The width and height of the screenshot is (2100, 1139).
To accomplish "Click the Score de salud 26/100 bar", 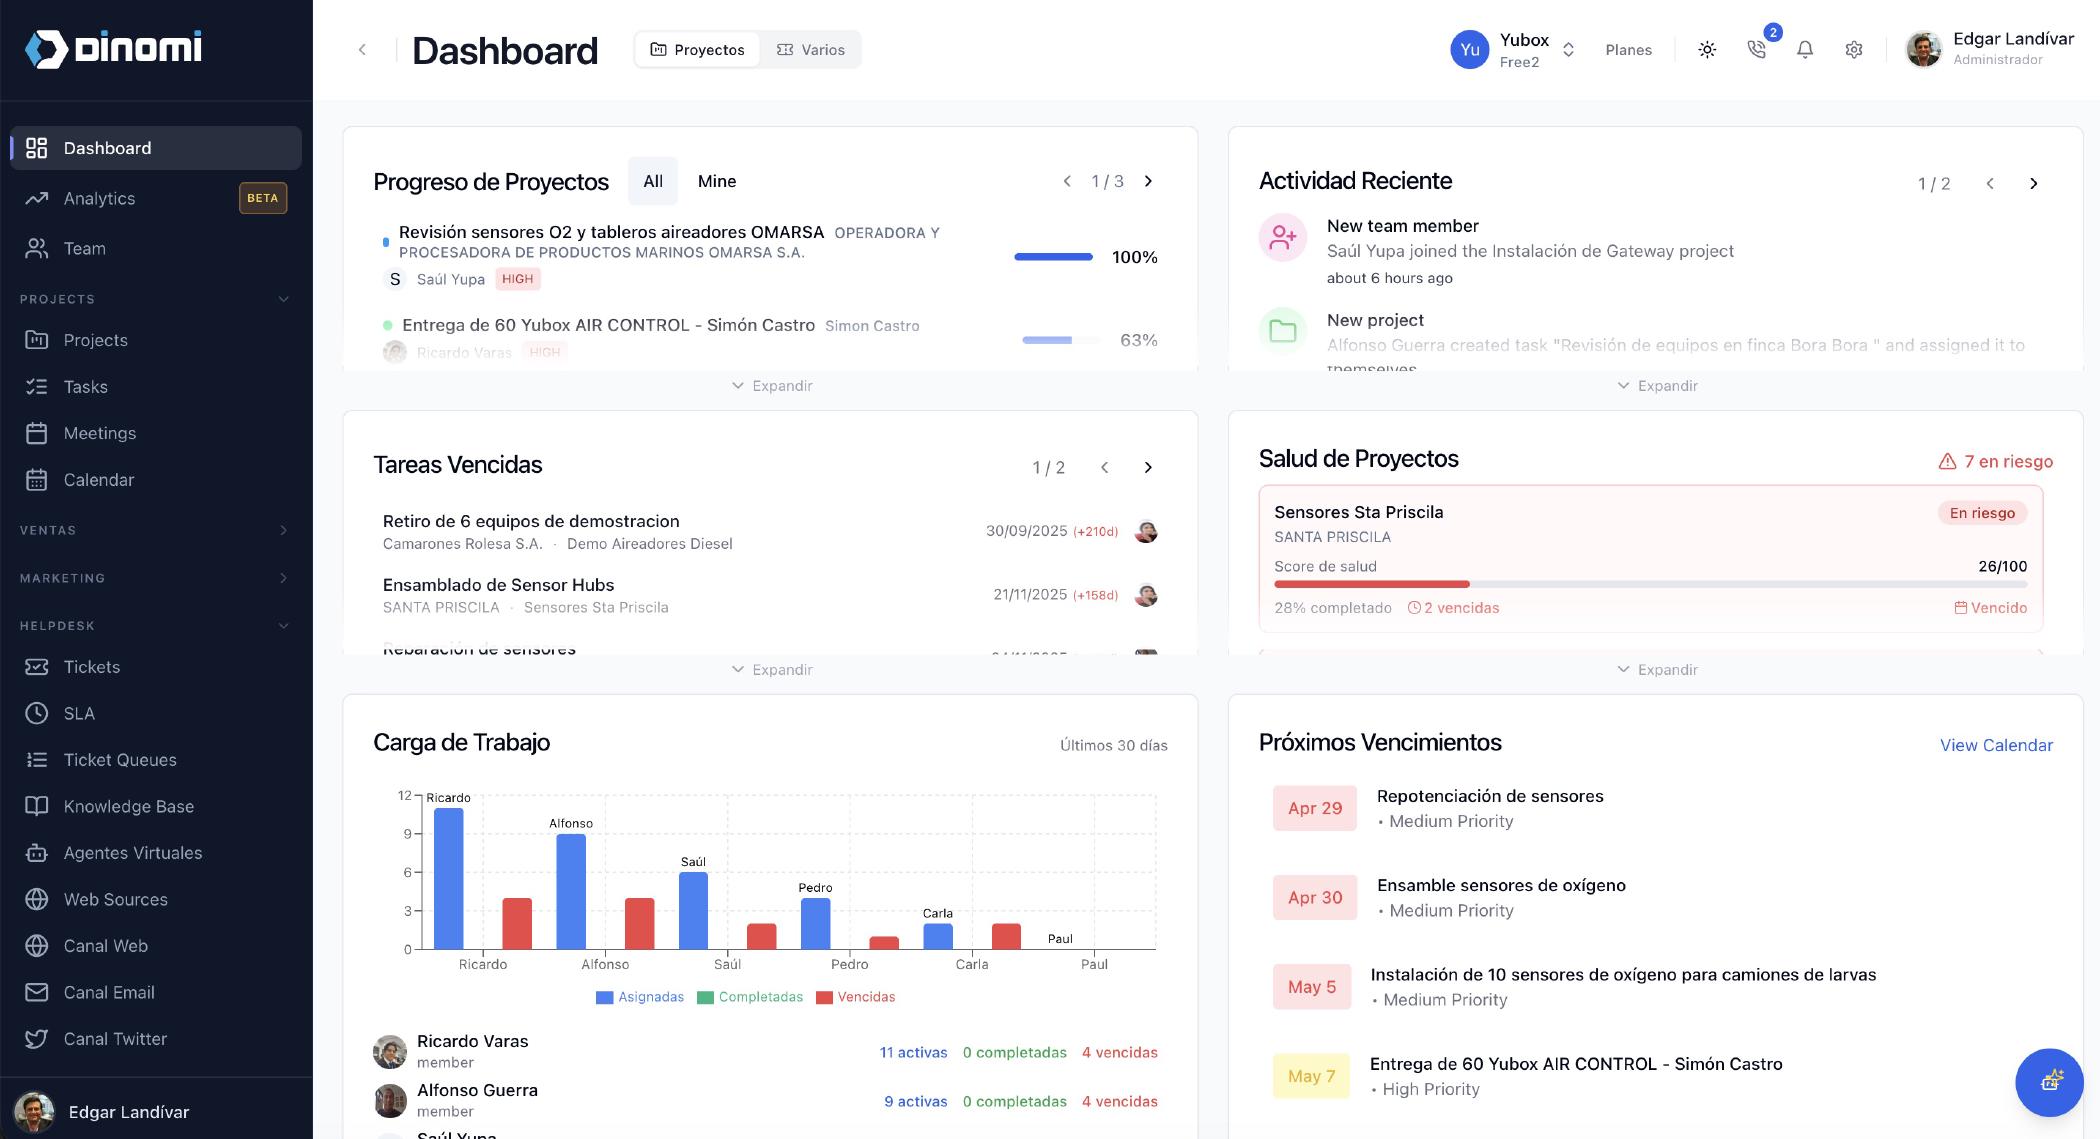I will point(1650,584).
